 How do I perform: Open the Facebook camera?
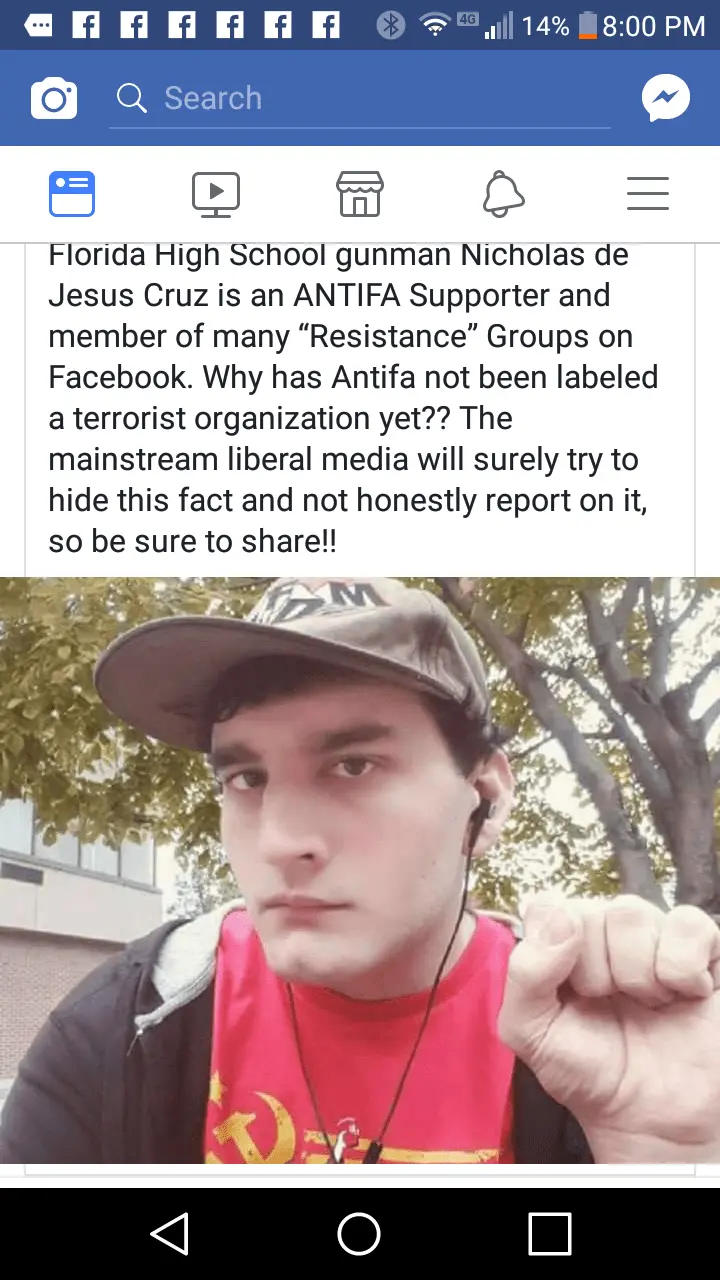[54, 98]
